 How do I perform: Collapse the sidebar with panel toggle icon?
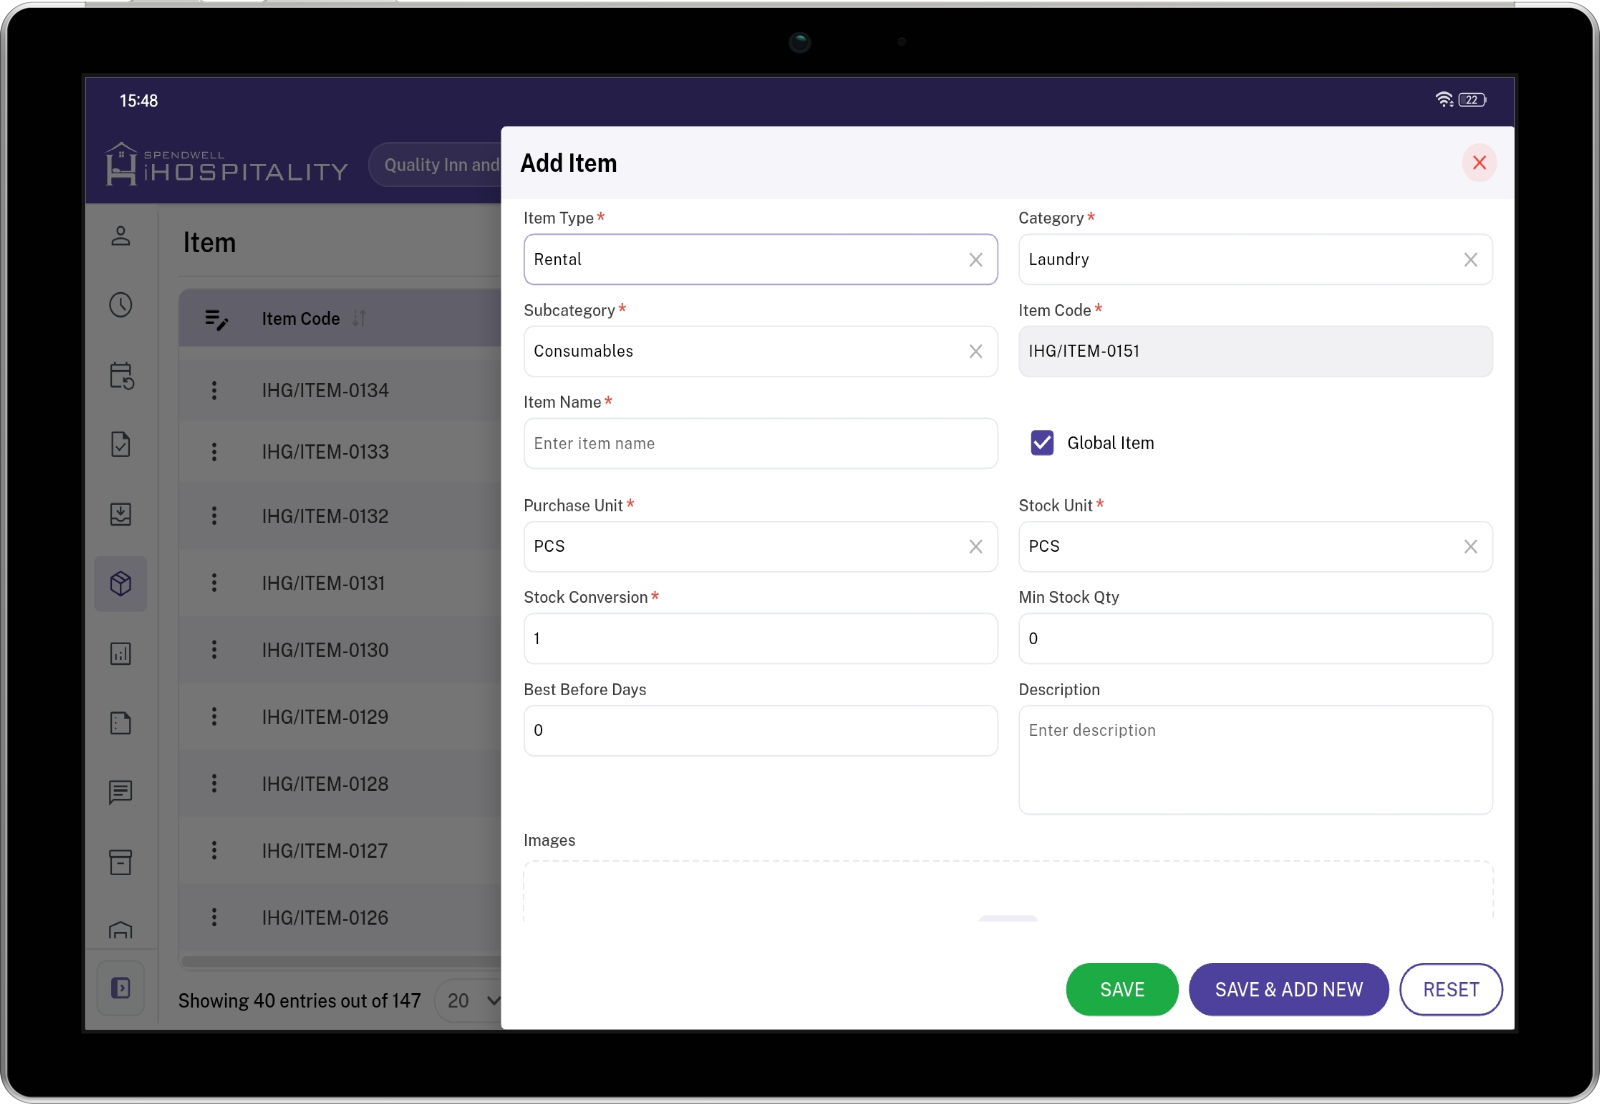(121, 988)
